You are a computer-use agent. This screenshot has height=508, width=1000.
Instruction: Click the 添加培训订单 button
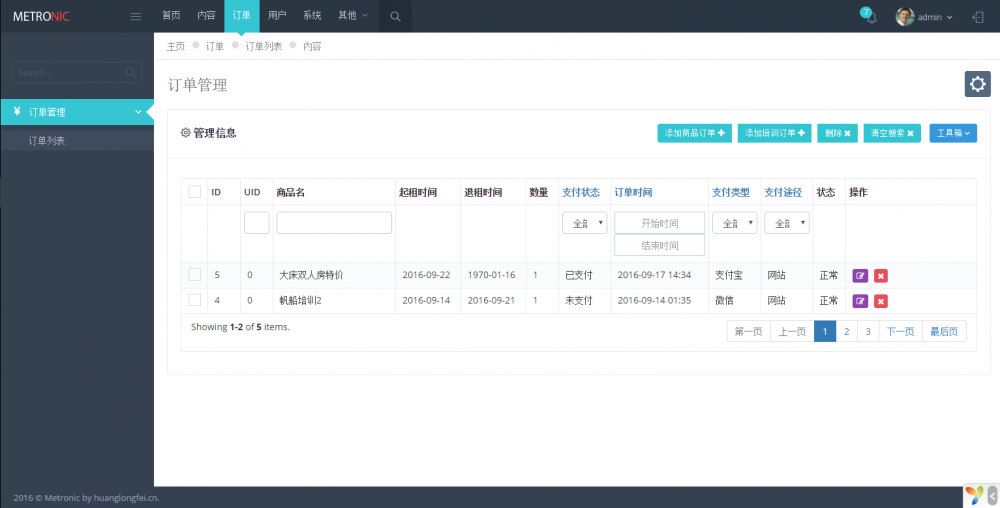tap(774, 133)
